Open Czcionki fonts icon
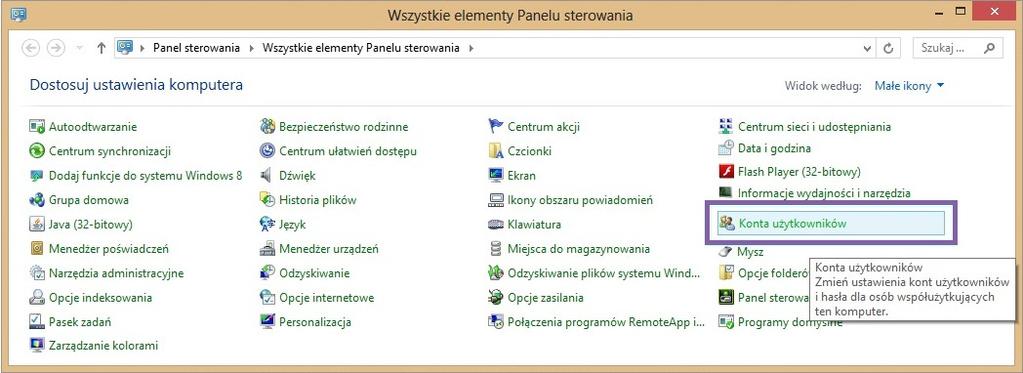Image resolution: width=1023 pixels, height=373 pixels. [x=496, y=151]
